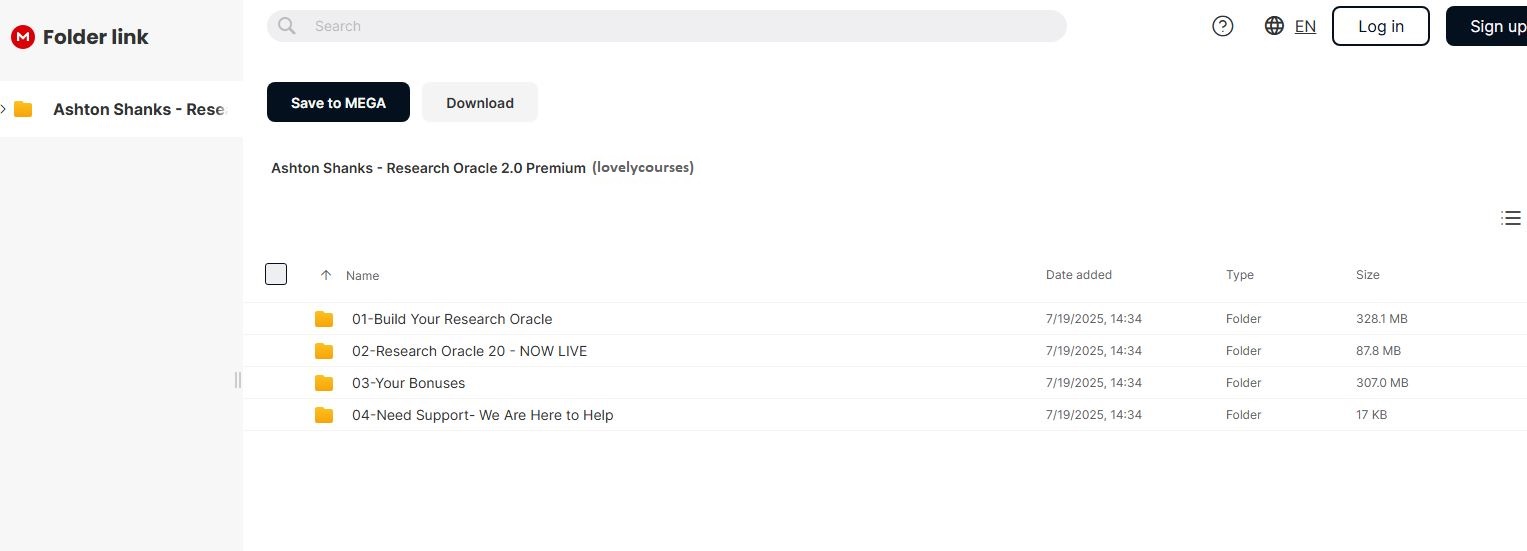The height and width of the screenshot is (551, 1527).
Task: Open the EN language selector
Action: click(x=1305, y=26)
